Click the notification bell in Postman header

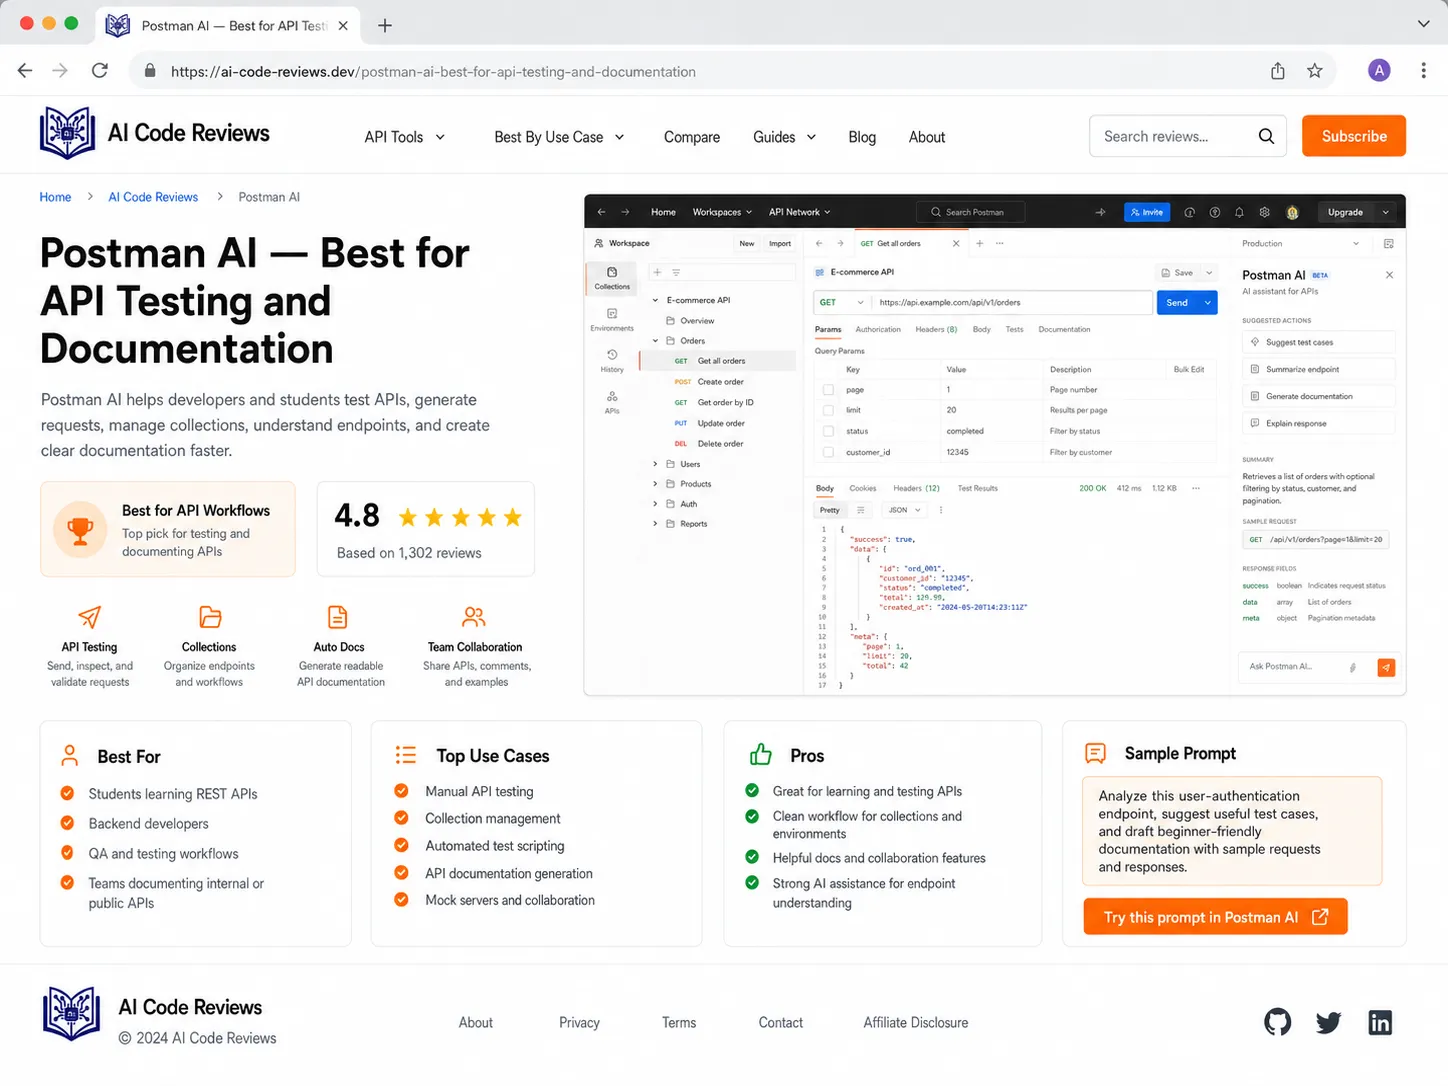click(1239, 212)
